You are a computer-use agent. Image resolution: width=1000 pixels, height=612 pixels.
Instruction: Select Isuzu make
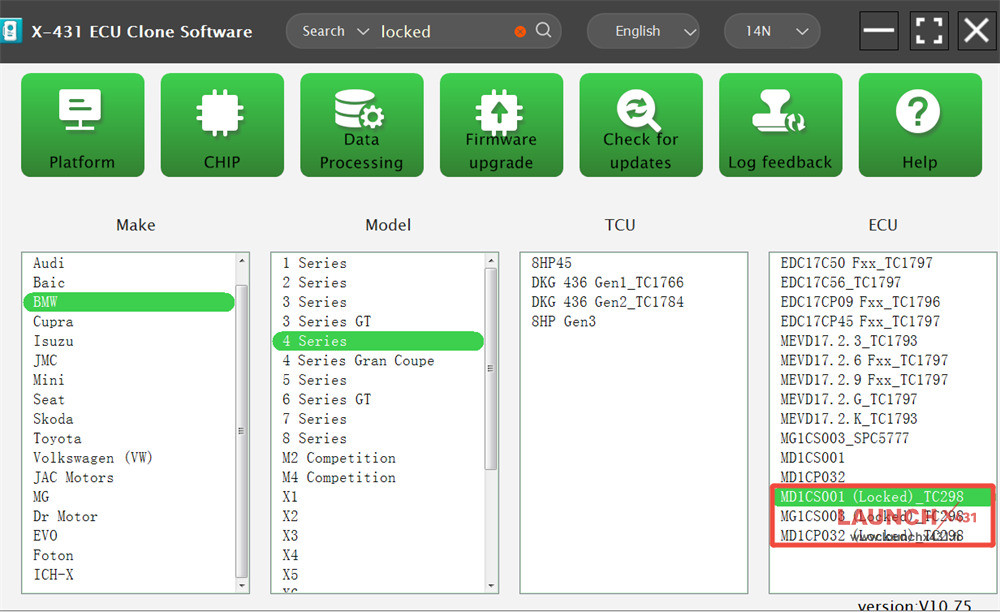click(x=53, y=341)
